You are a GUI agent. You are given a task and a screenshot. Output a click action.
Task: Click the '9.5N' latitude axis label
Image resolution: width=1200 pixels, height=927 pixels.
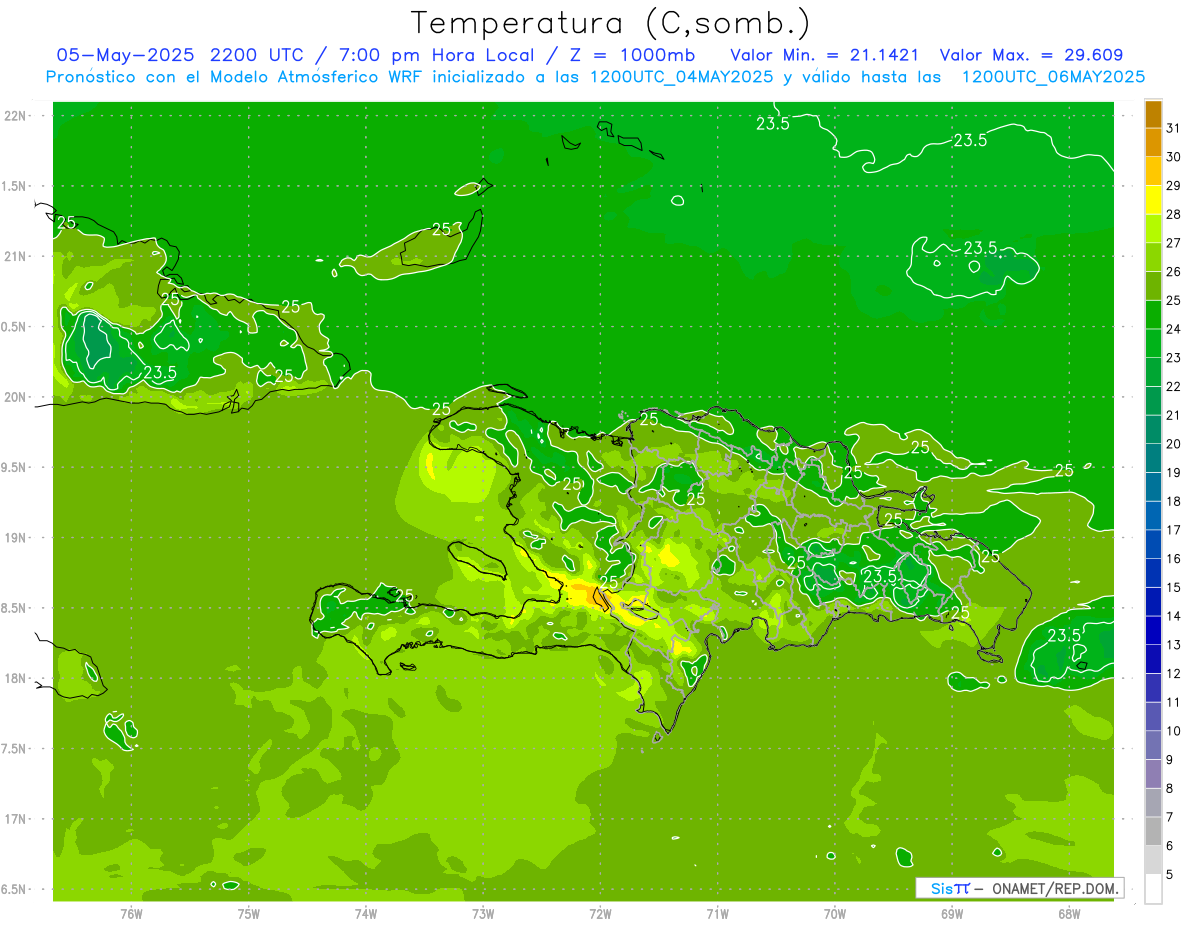[14, 467]
